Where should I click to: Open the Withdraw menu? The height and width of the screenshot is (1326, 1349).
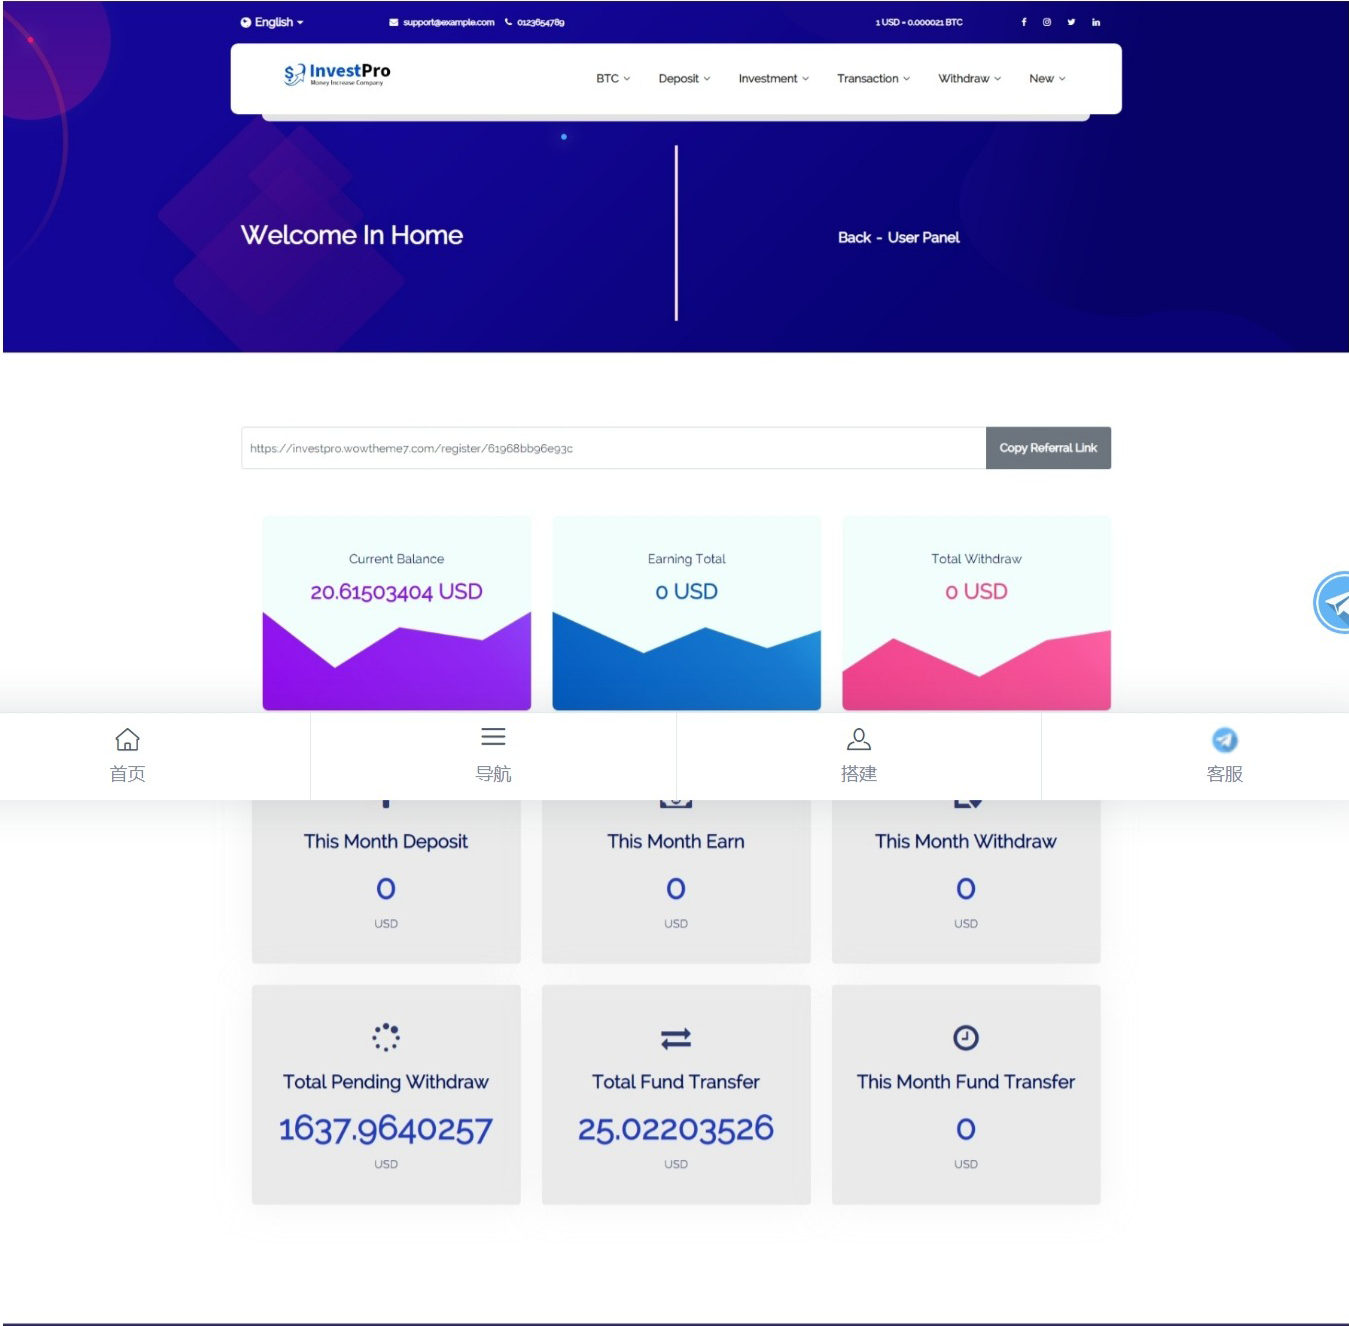coord(969,79)
